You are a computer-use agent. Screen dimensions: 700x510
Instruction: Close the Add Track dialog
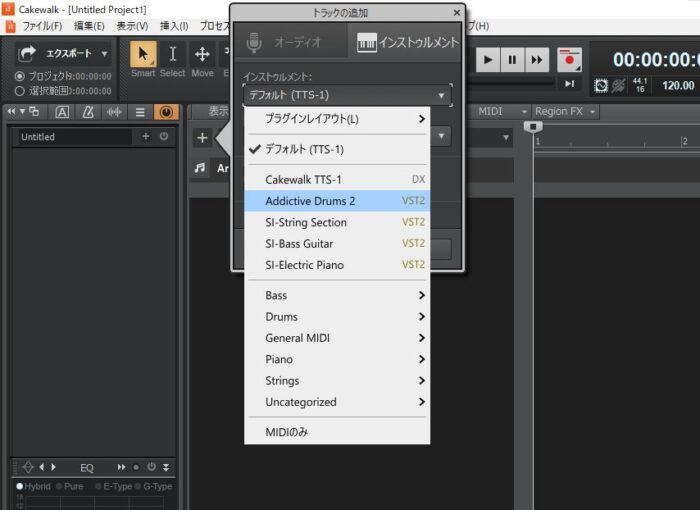456,13
